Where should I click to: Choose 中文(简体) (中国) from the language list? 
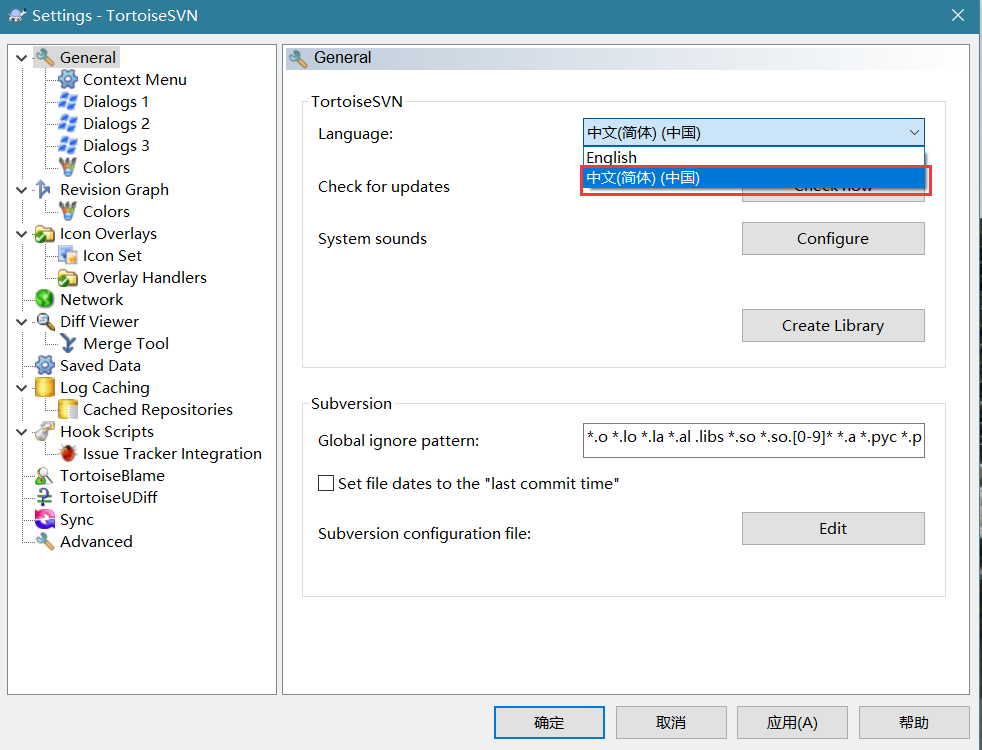pyautogui.click(x=753, y=178)
